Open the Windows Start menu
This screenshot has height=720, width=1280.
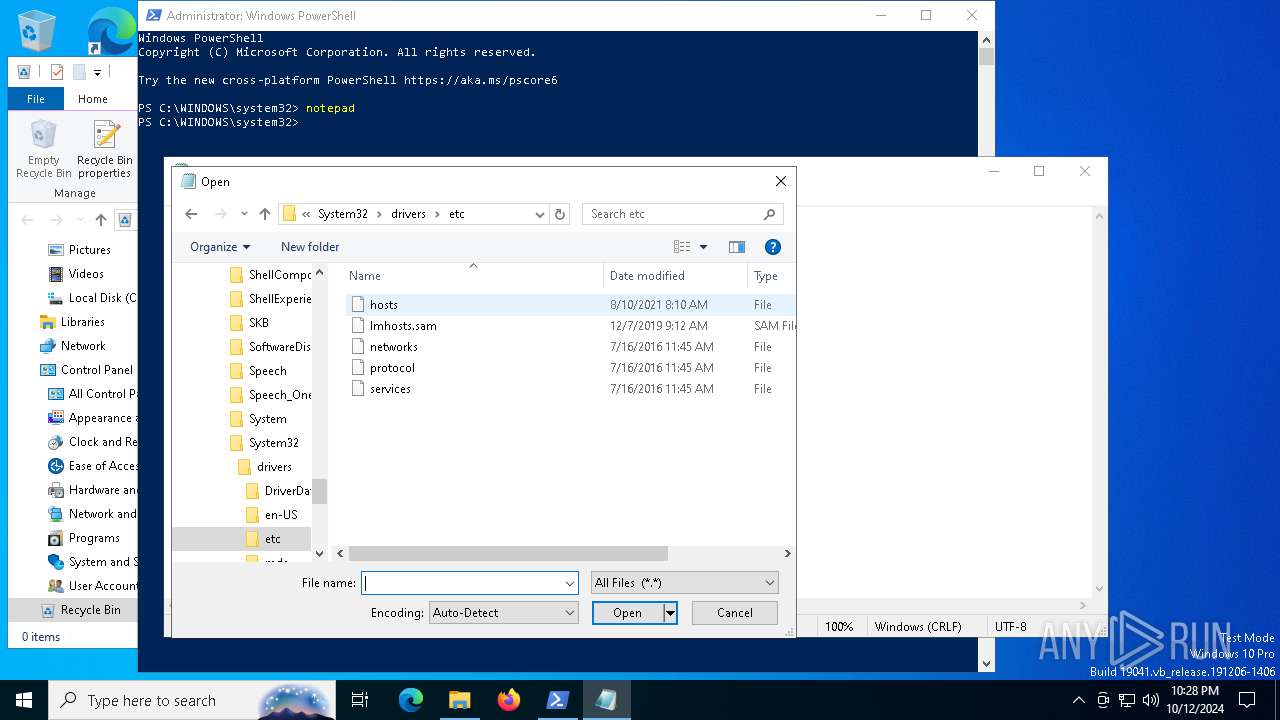24,700
